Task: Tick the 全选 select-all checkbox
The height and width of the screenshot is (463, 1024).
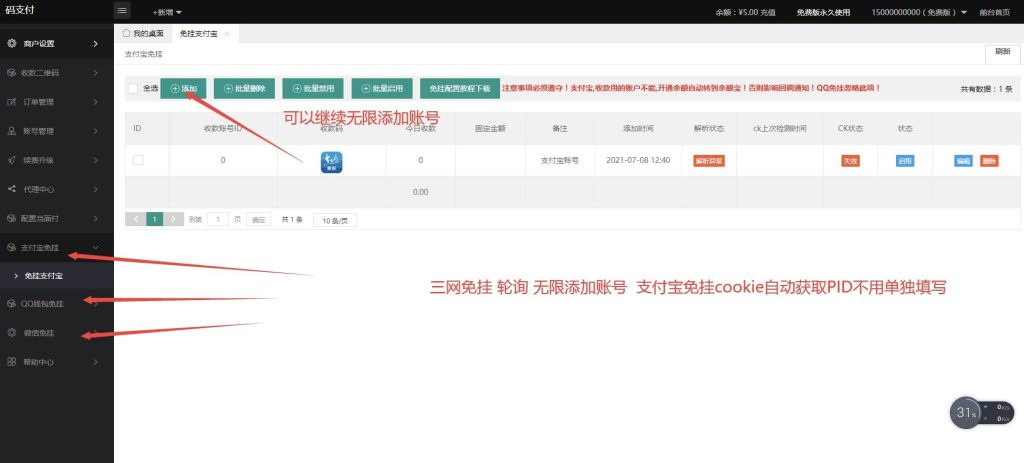Action: 133,88
